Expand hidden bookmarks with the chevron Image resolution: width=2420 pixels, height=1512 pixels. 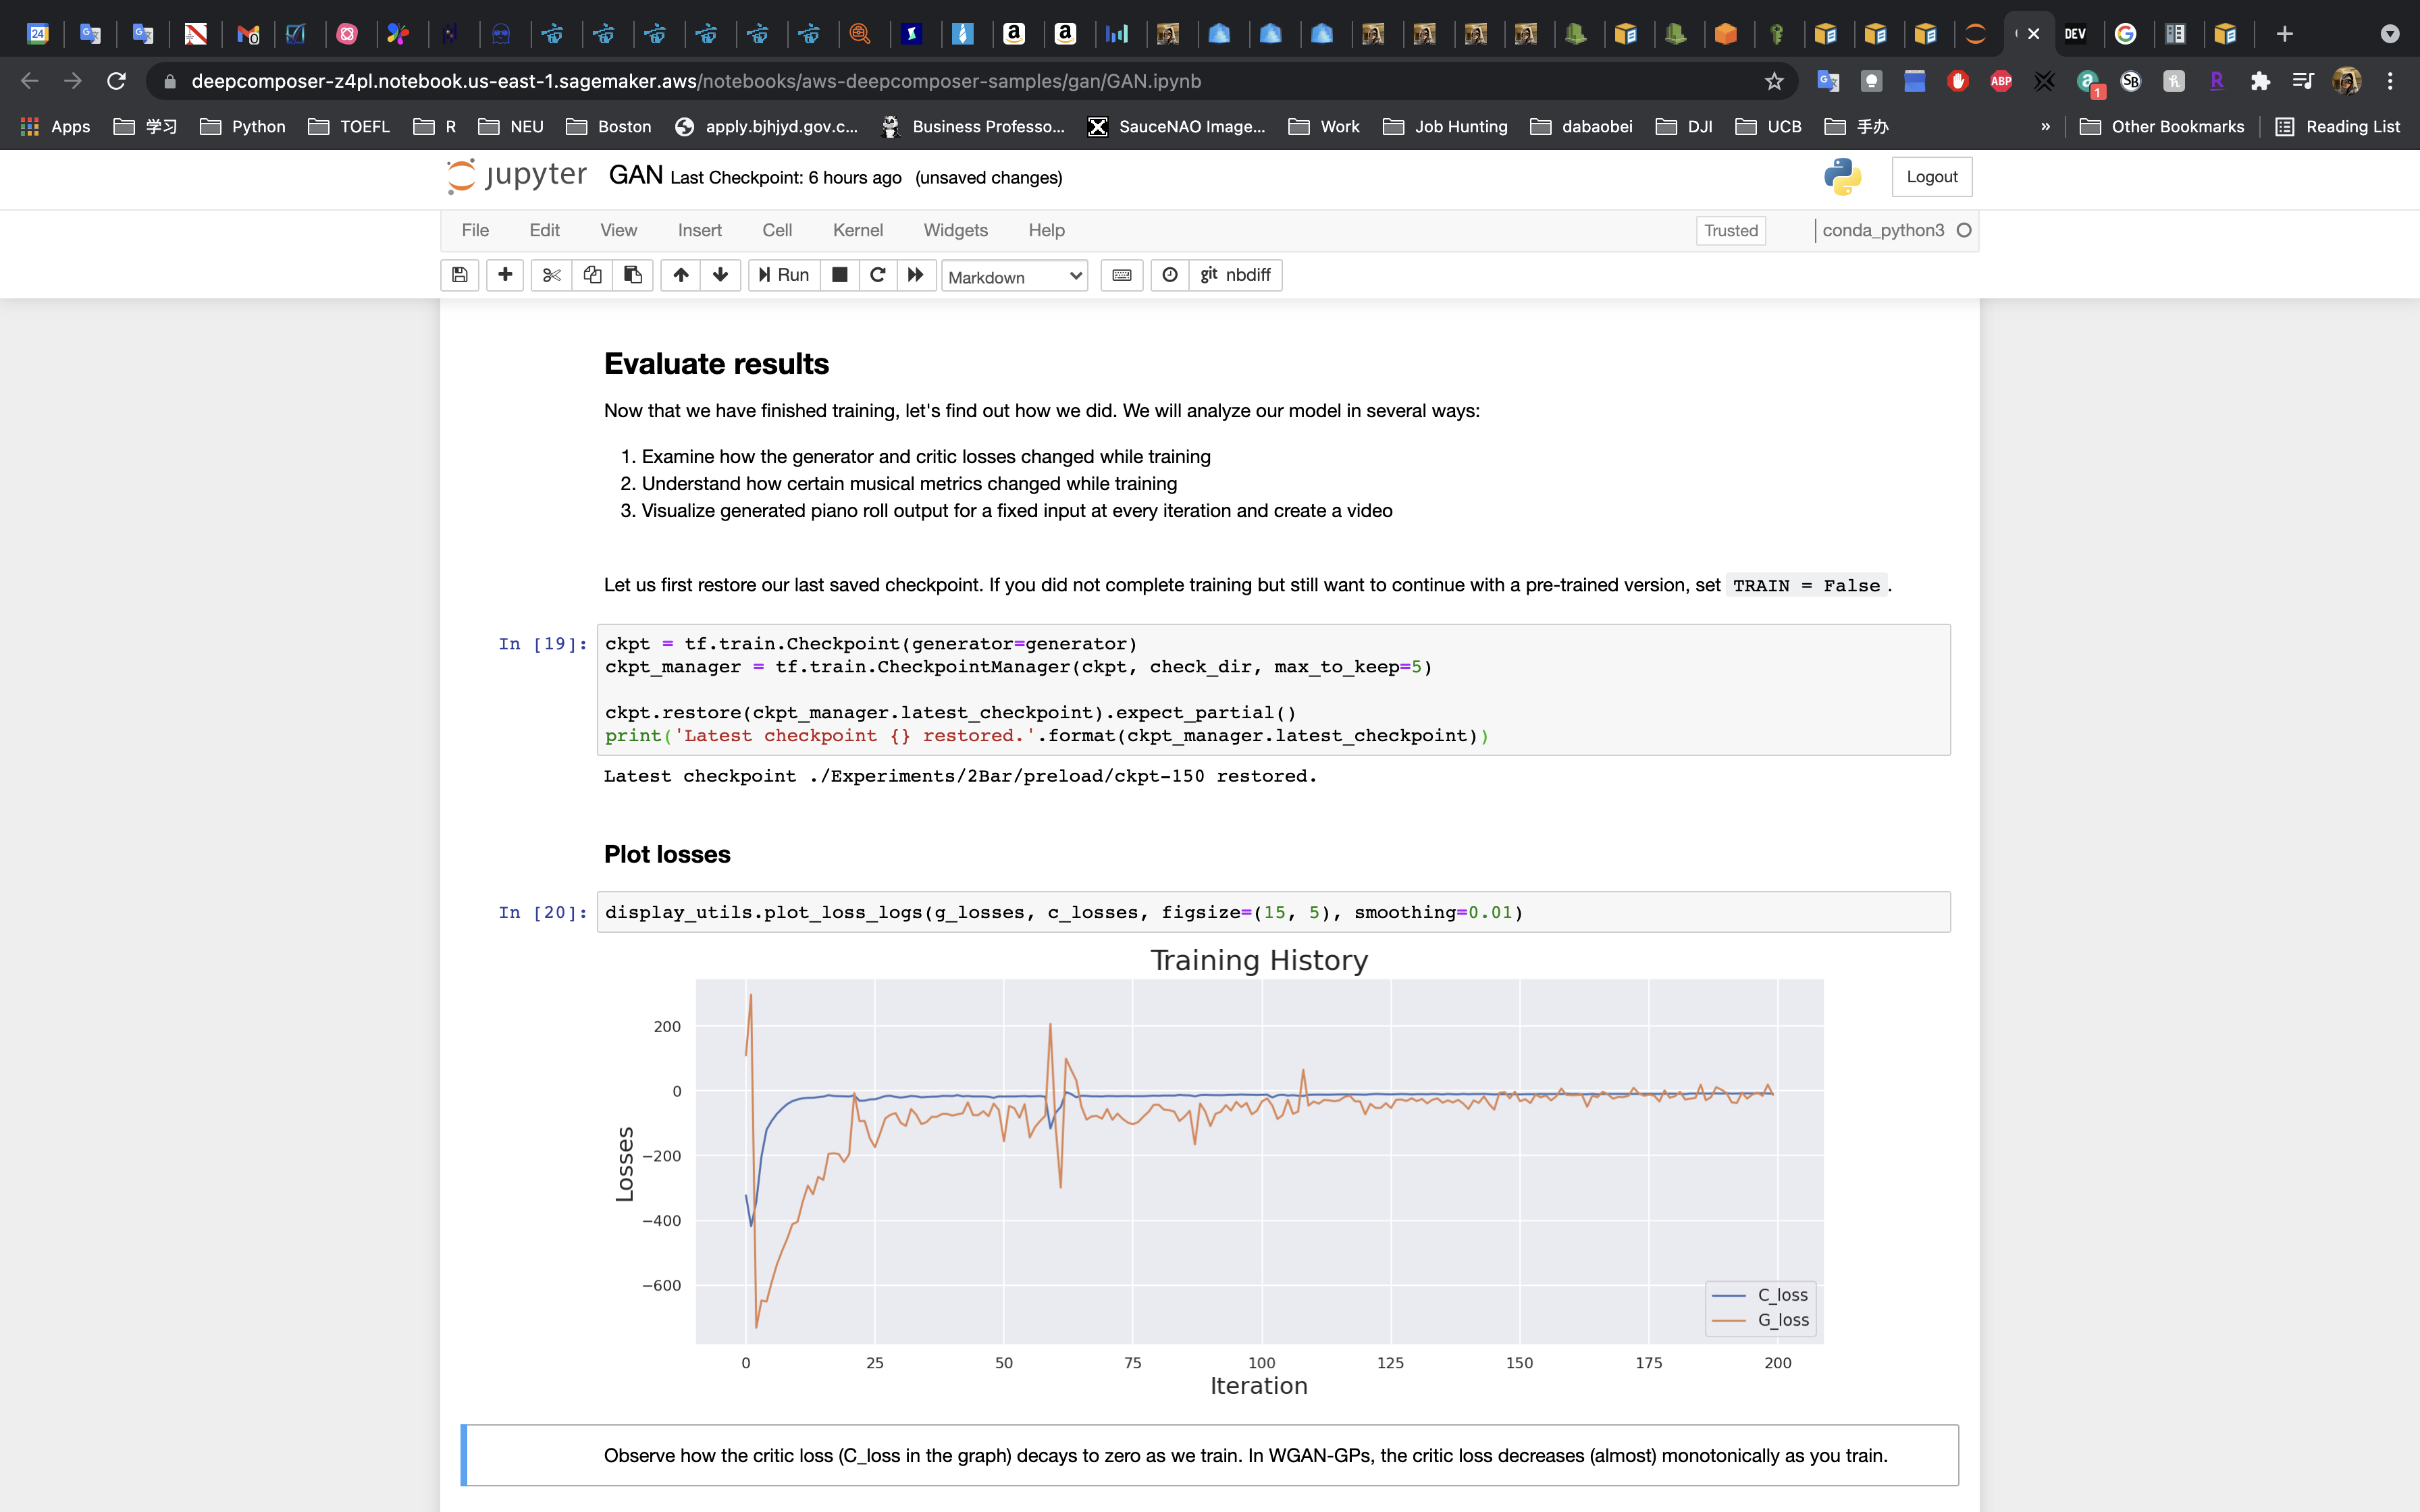click(2045, 126)
